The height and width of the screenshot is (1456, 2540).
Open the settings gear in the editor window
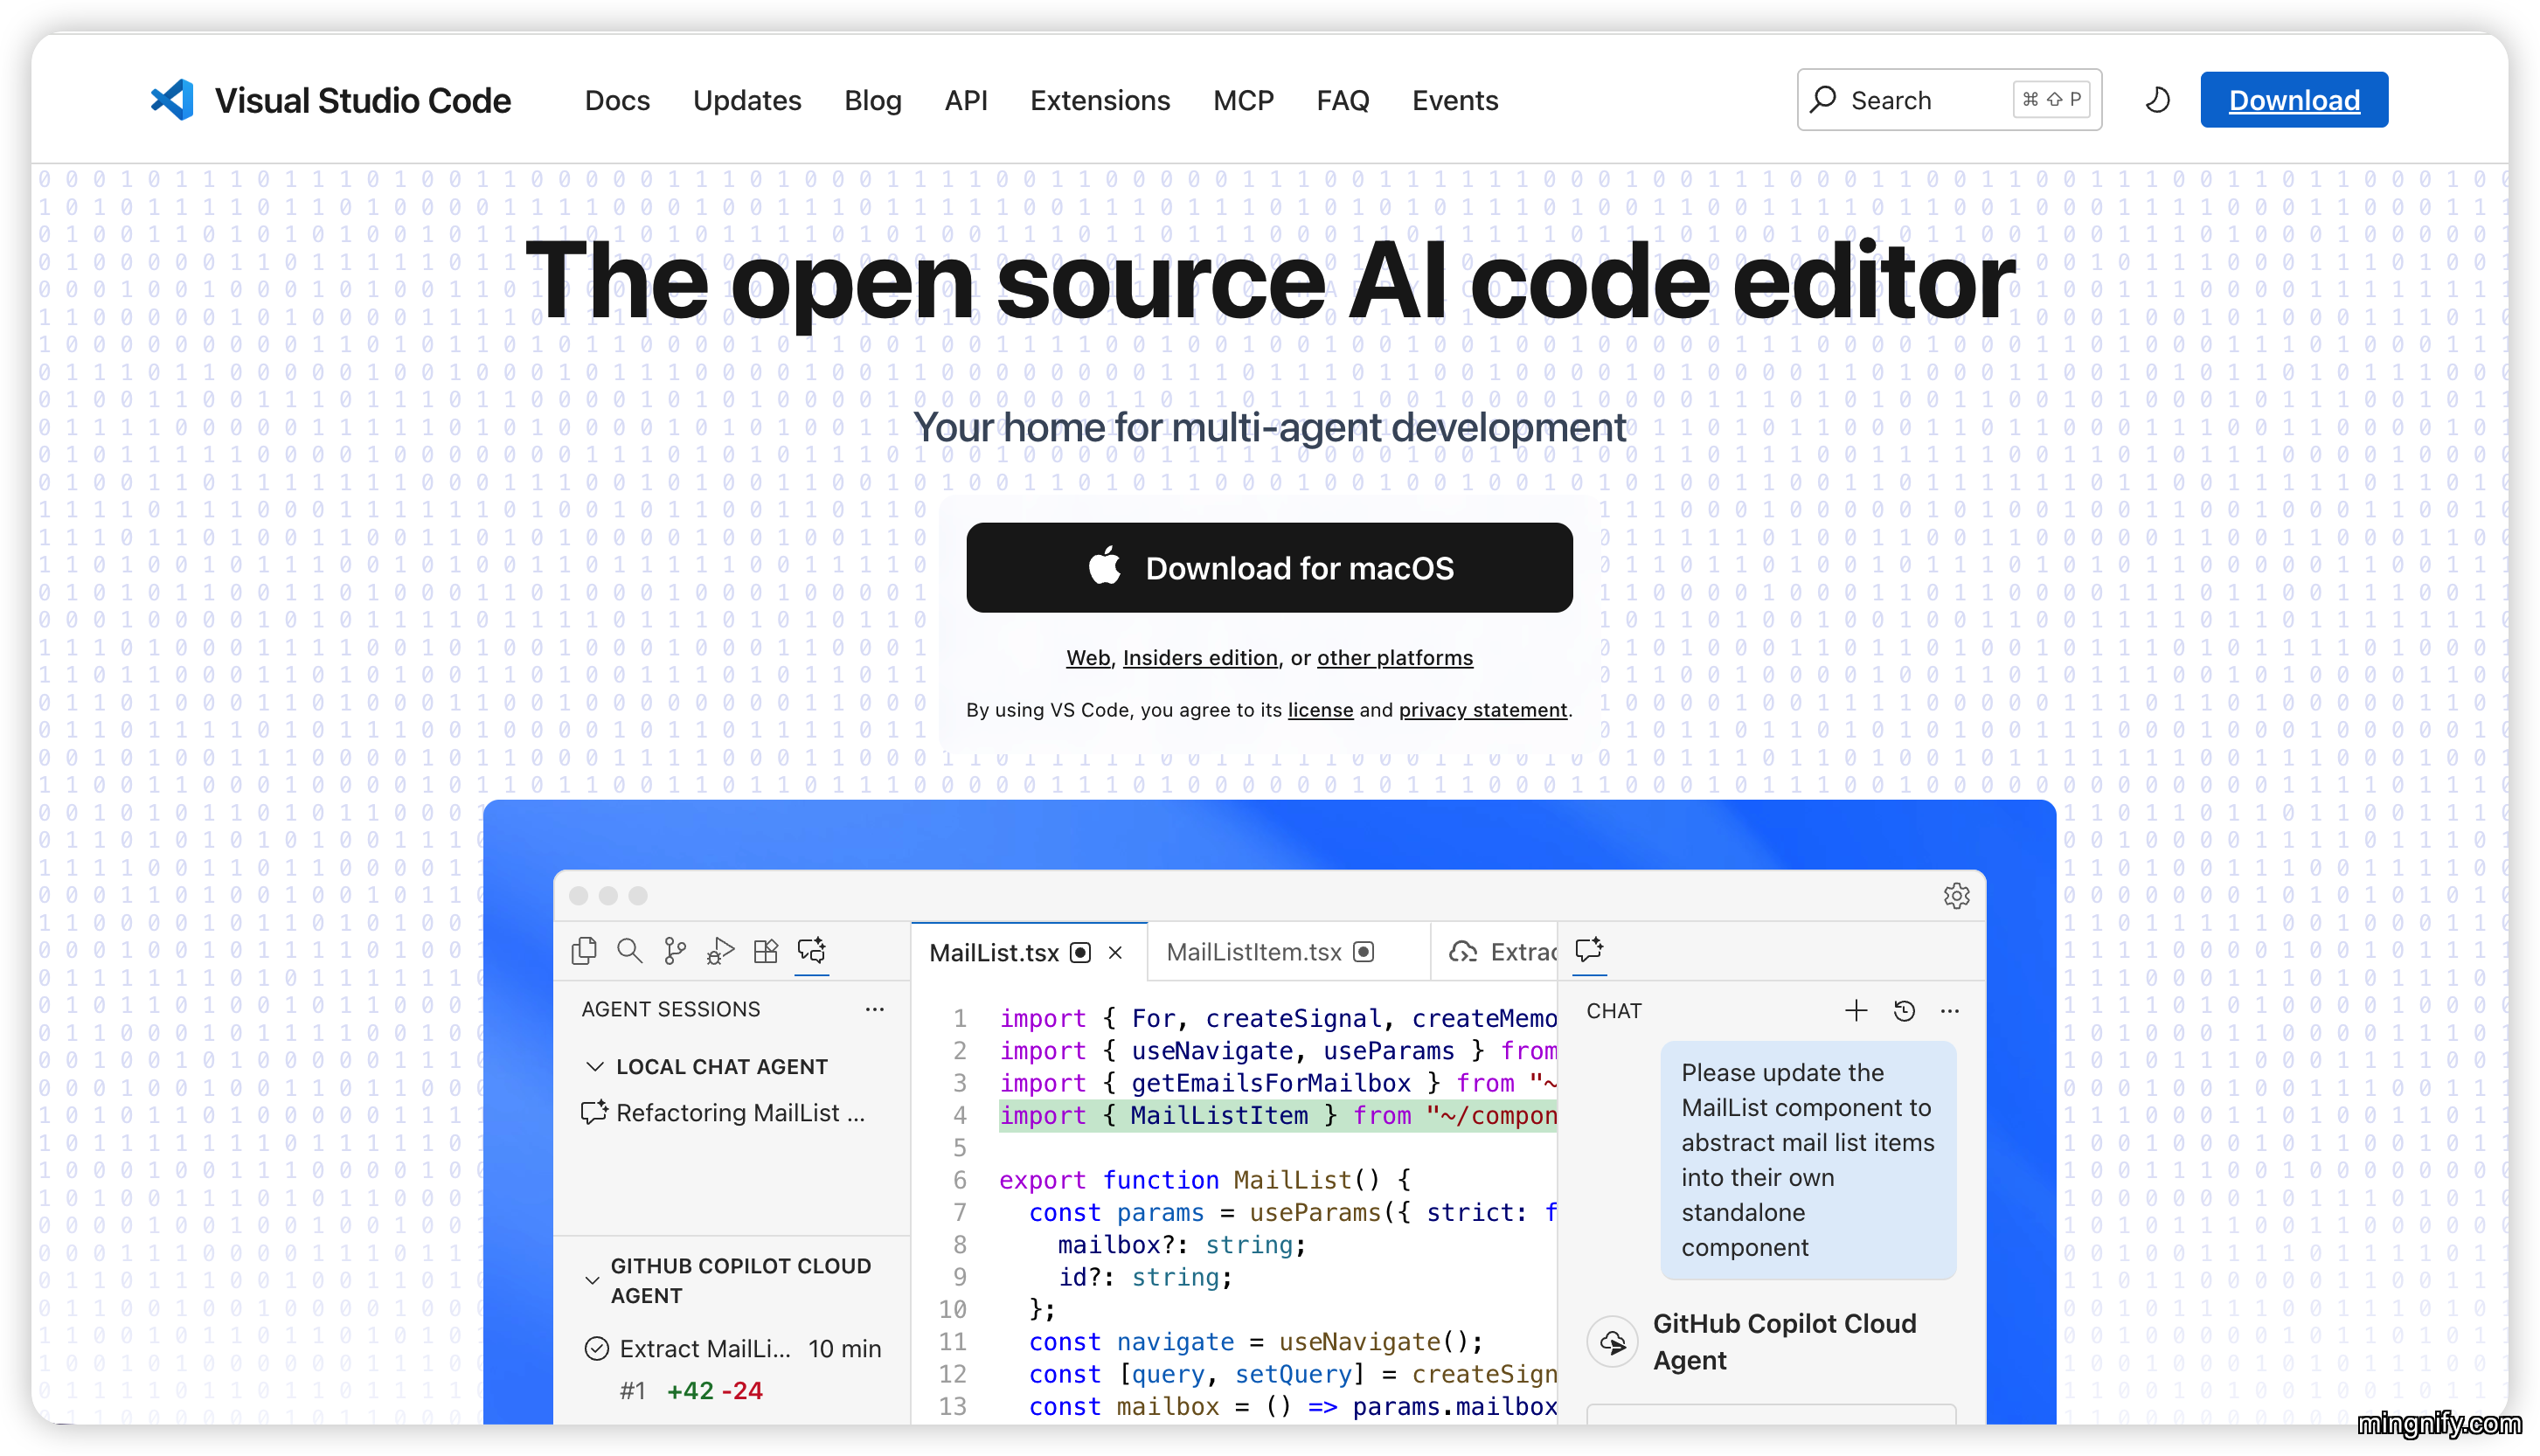click(1957, 896)
